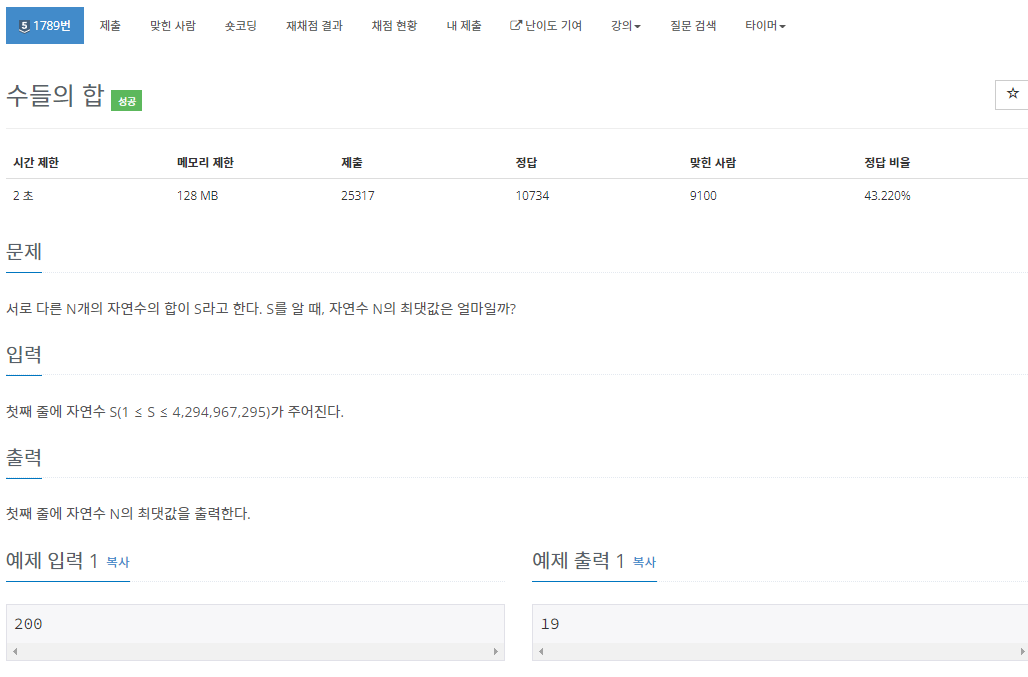The height and width of the screenshot is (677, 1028).
Task: Click the star favorite button
Action: click(1012, 94)
